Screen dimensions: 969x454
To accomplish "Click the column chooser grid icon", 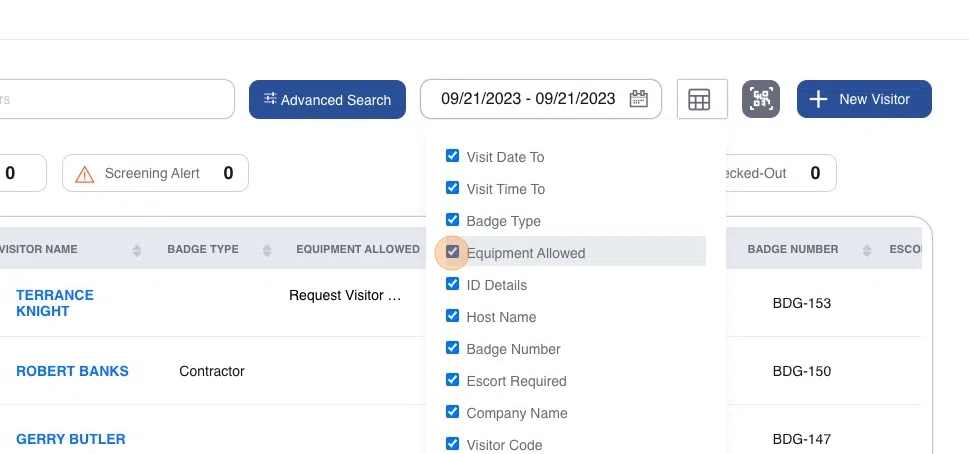I will [699, 100].
